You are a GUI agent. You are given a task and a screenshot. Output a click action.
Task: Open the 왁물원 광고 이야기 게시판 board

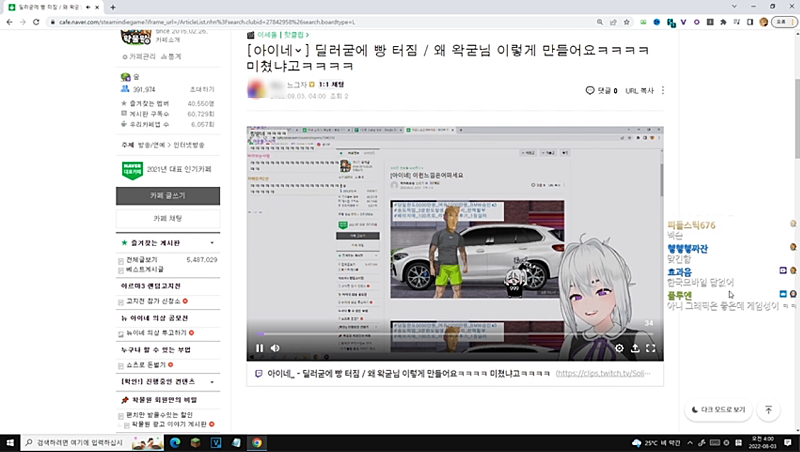tap(169, 424)
